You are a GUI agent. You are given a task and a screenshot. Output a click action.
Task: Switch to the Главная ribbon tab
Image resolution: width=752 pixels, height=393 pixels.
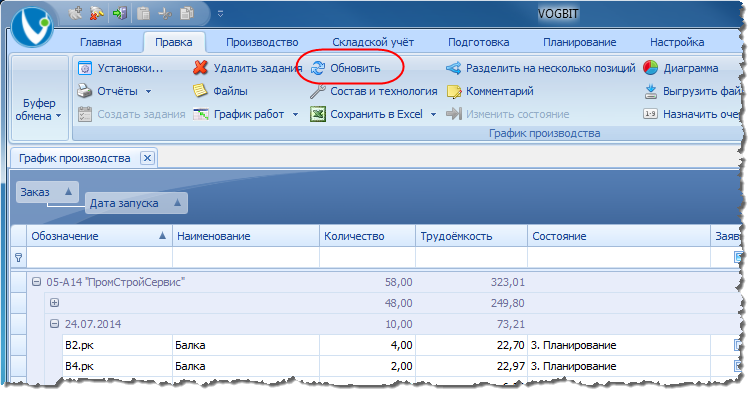(x=101, y=42)
